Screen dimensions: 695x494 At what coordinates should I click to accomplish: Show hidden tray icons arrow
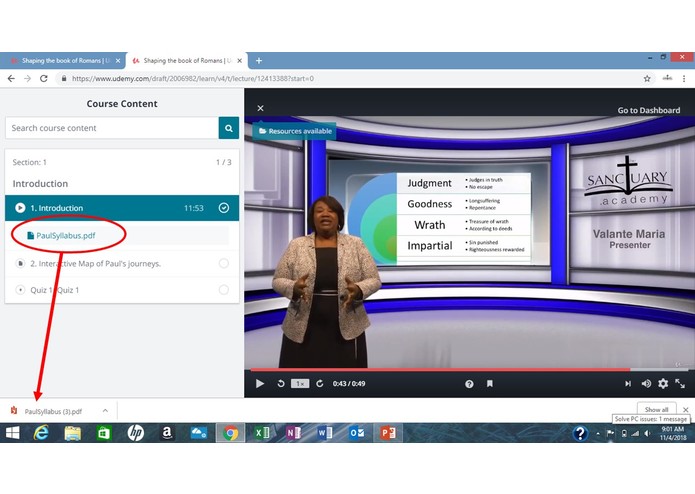(x=597, y=434)
